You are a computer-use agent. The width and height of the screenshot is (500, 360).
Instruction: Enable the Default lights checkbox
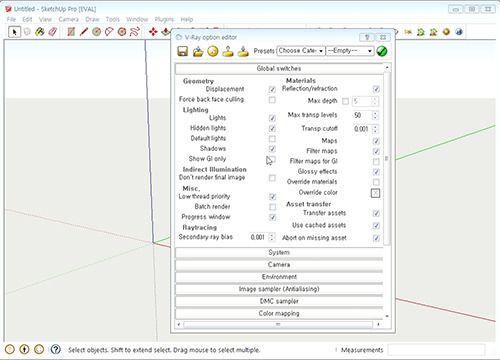click(x=272, y=138)
